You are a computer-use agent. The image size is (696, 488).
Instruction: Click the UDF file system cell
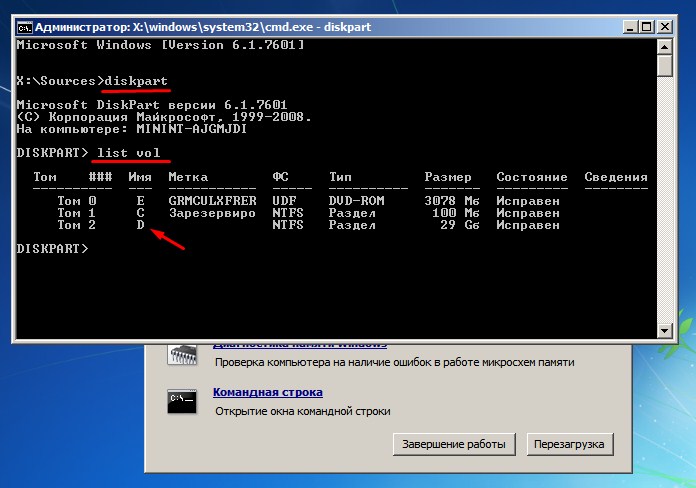(x=284, y=201)
